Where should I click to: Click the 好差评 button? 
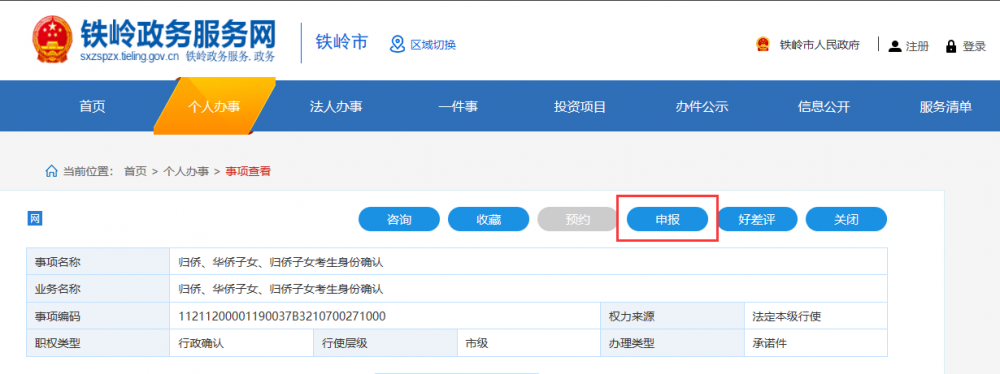[757, 220]
